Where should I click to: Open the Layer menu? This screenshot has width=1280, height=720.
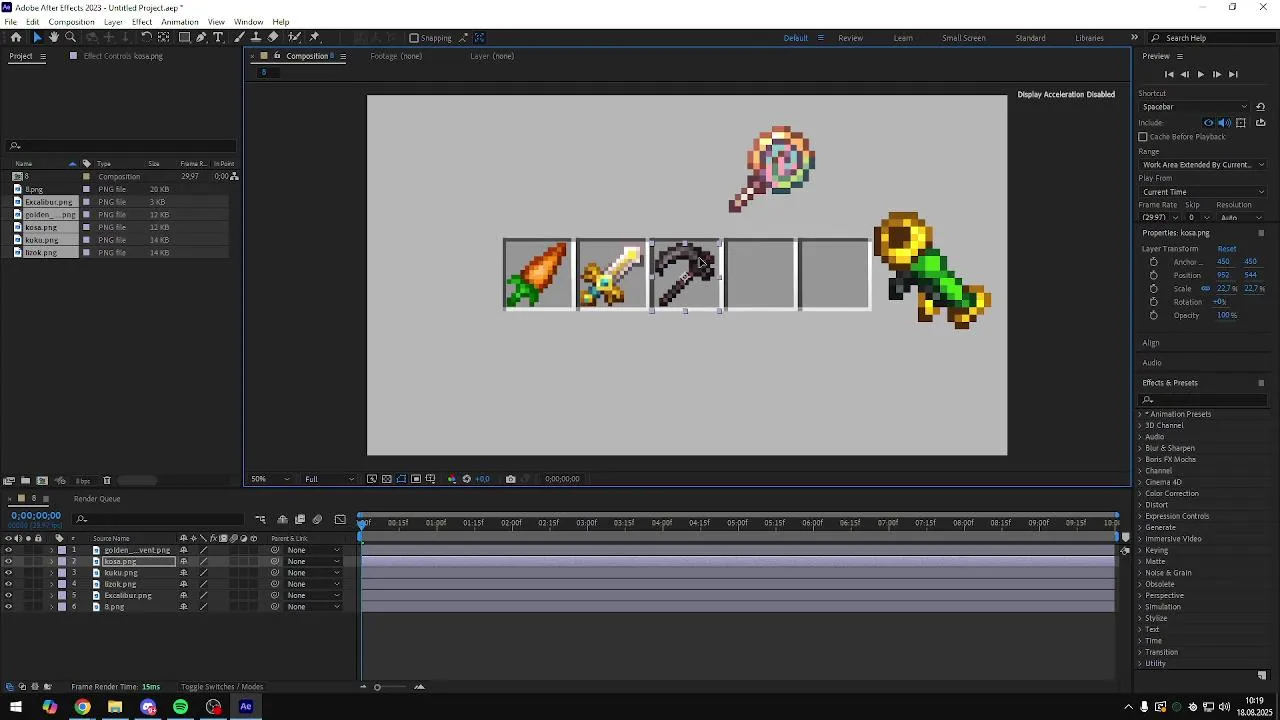coord(114,22)
